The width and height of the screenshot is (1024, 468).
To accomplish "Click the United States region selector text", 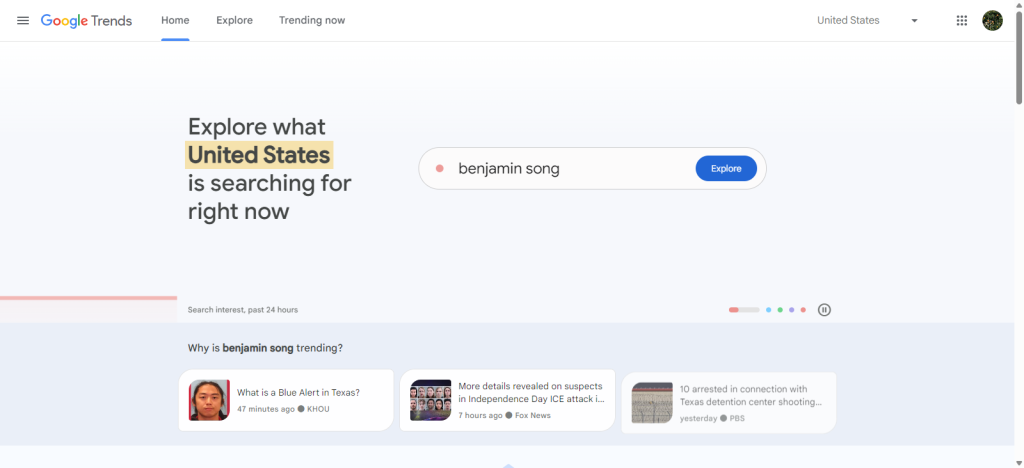I will (x=848, y=20).
